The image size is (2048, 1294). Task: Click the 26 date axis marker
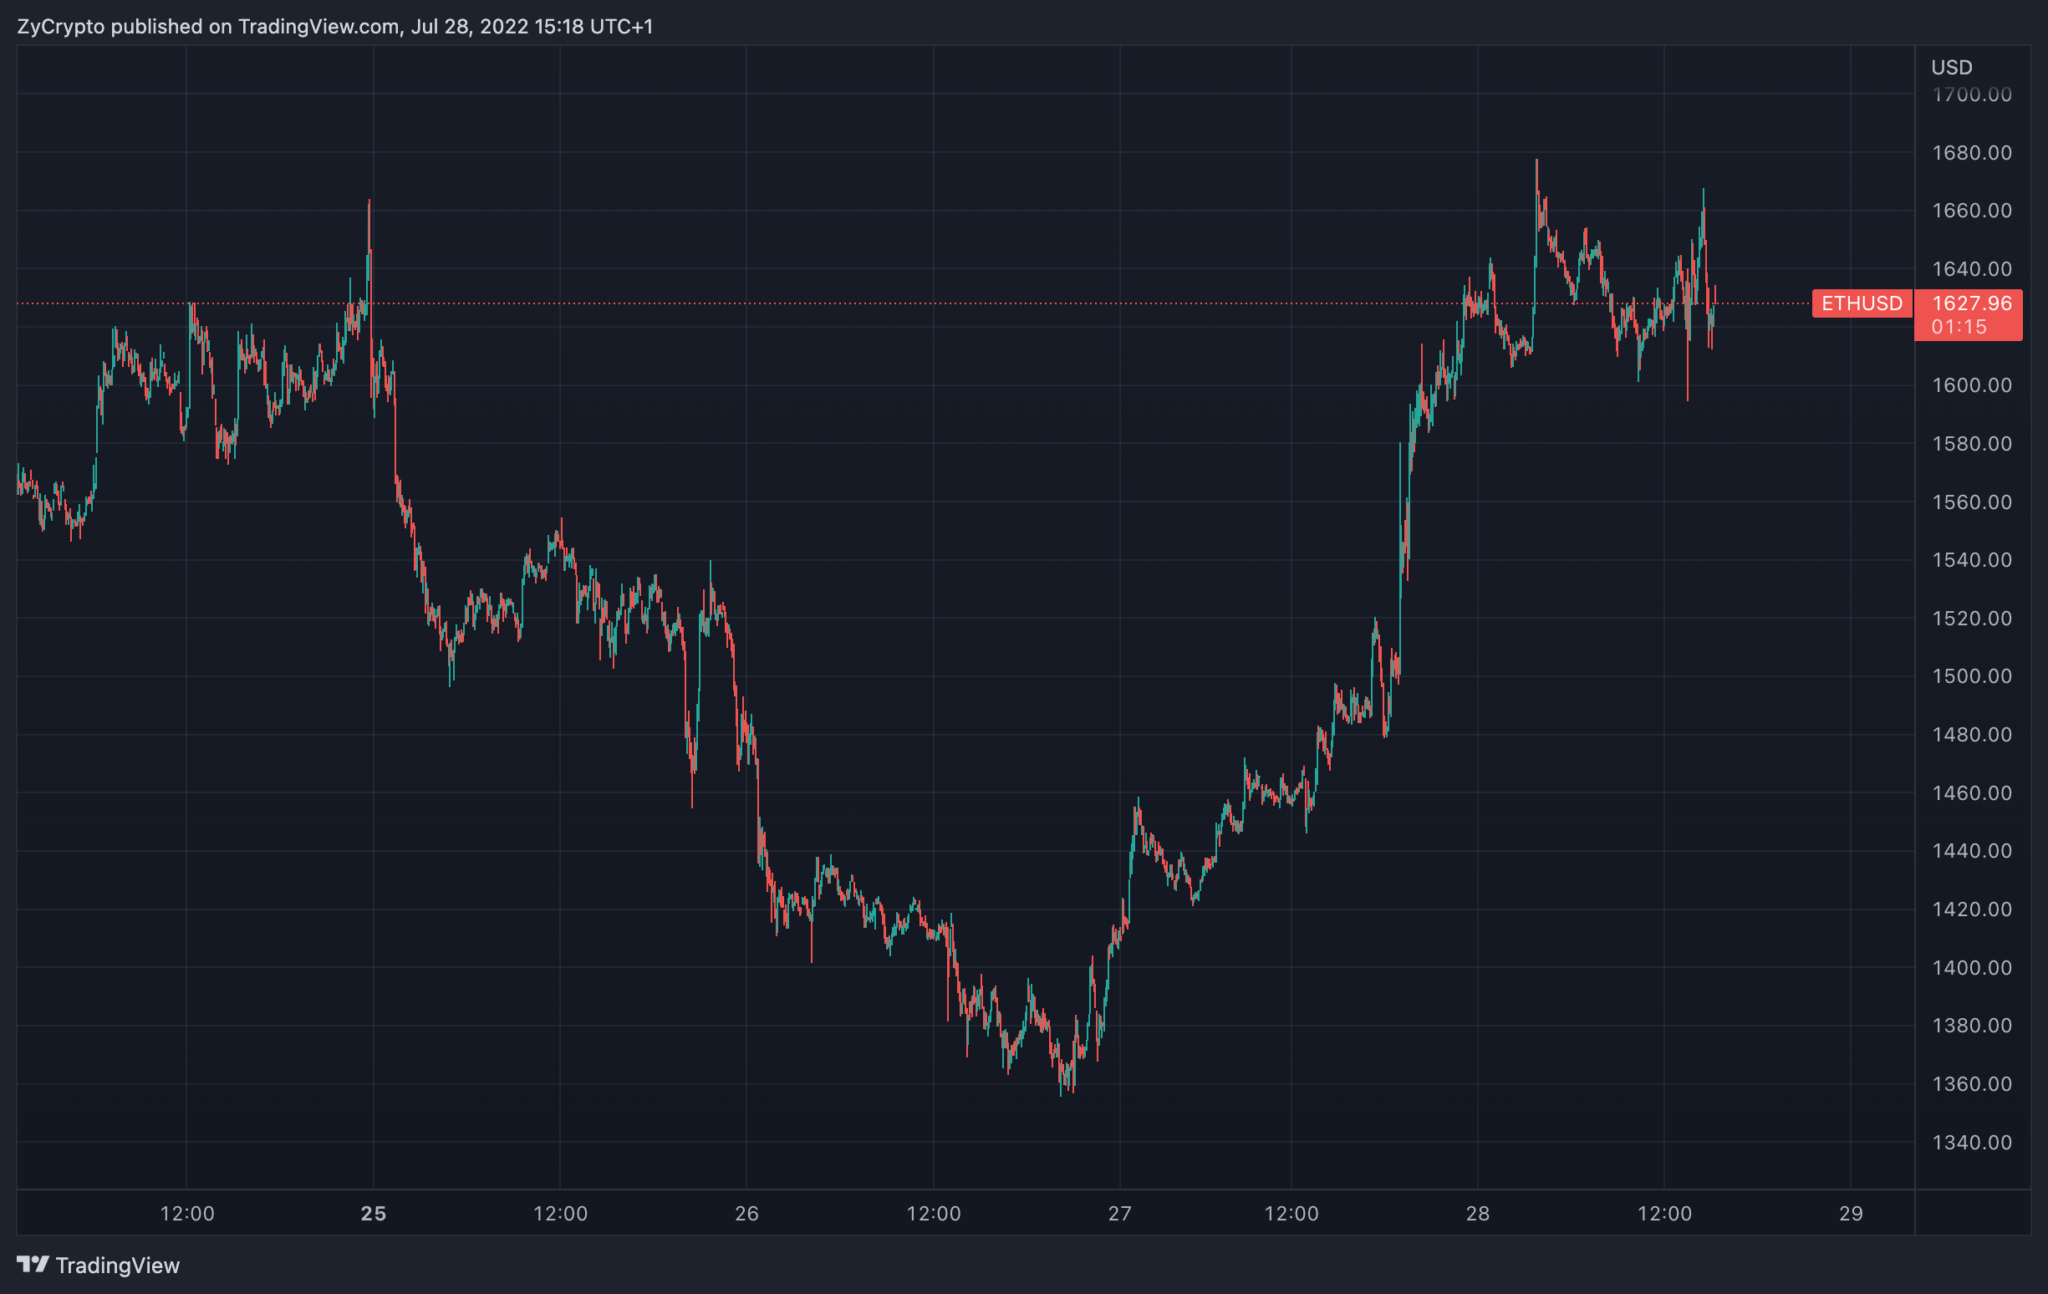coord(746,1213)
